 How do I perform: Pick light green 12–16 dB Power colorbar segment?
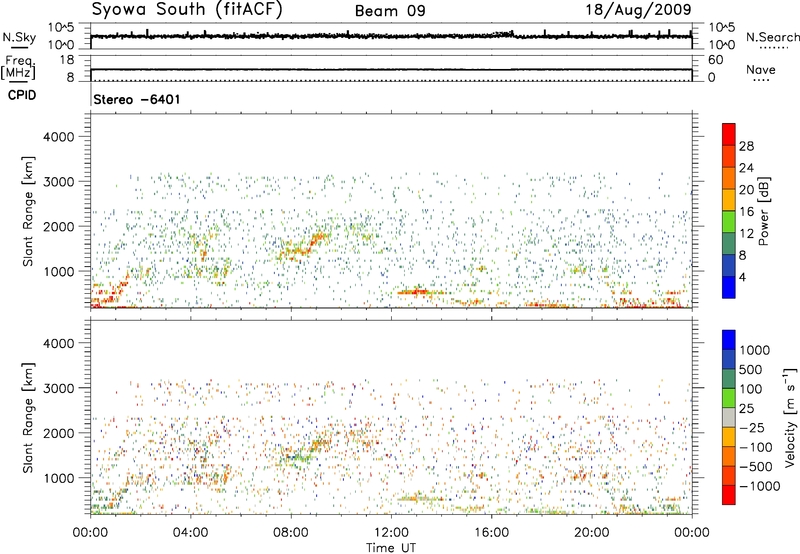729,221
